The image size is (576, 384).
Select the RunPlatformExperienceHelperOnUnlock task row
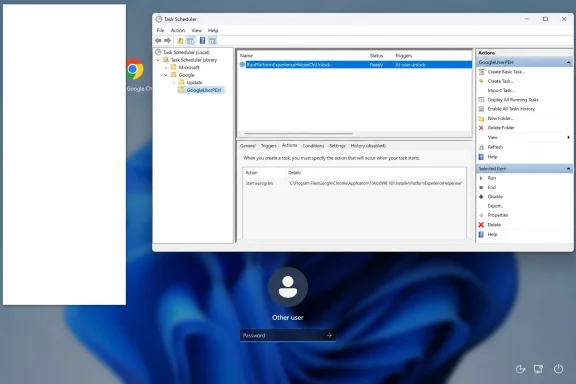pyautogui.click(x=355, y=65)
